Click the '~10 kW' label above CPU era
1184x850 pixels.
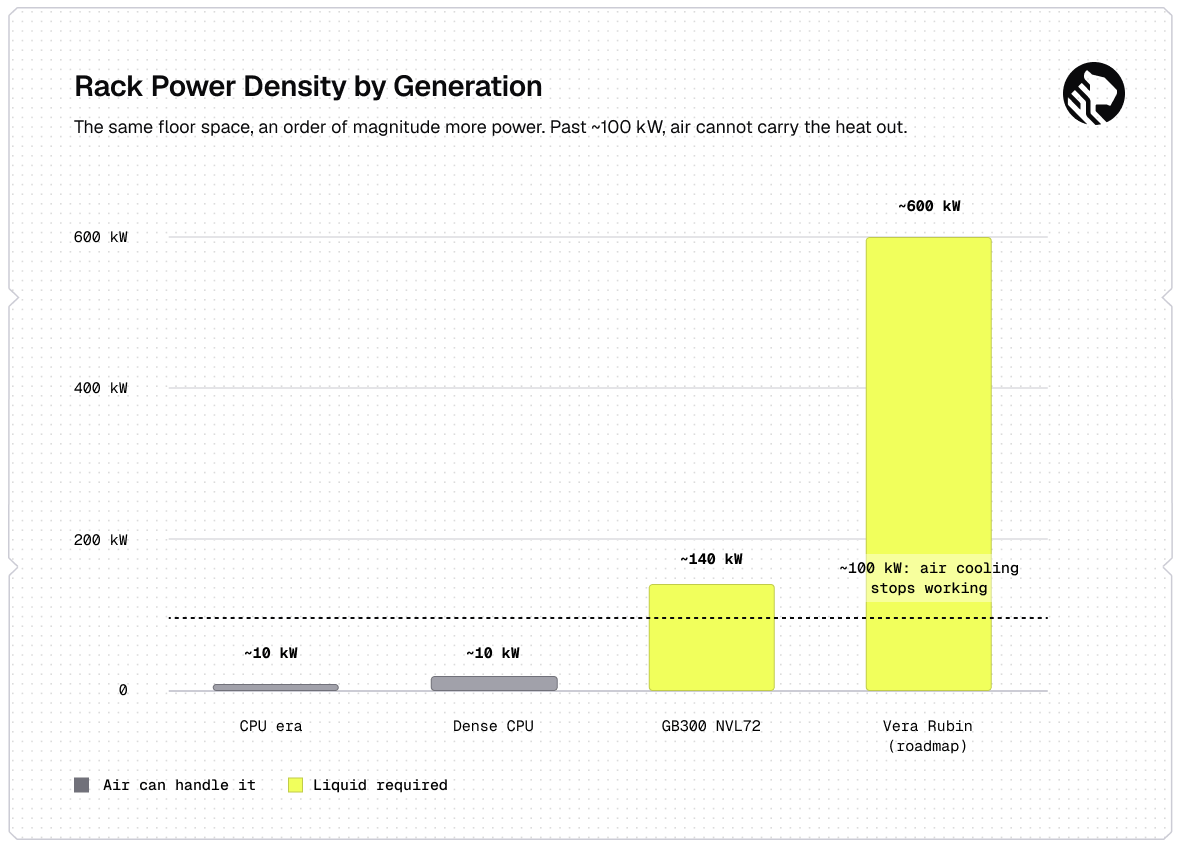click(x=271, y=653)
